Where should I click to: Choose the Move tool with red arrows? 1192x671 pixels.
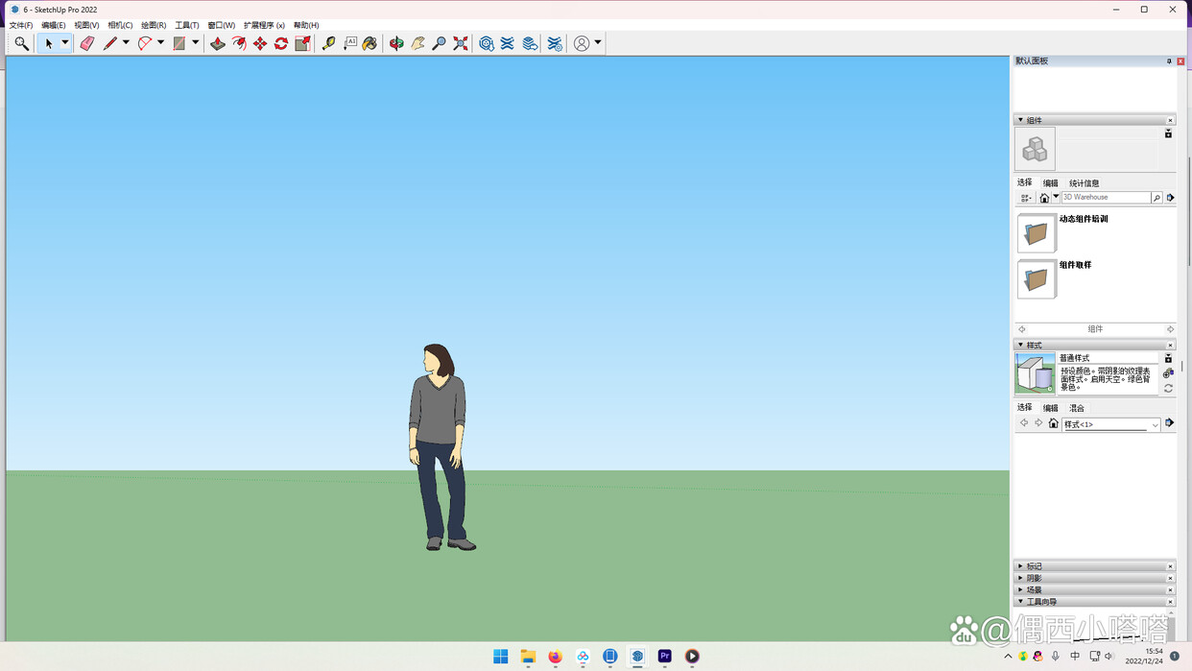(x=260, y=43)
